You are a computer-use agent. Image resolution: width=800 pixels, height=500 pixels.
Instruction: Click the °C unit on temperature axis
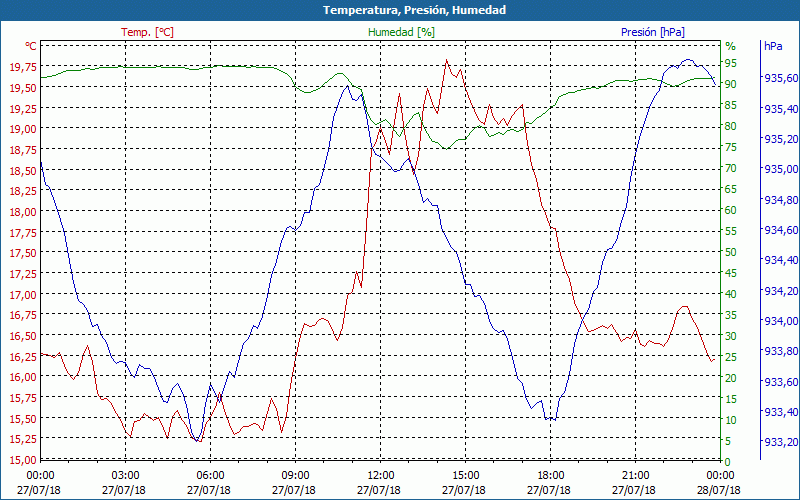point(31,46)
